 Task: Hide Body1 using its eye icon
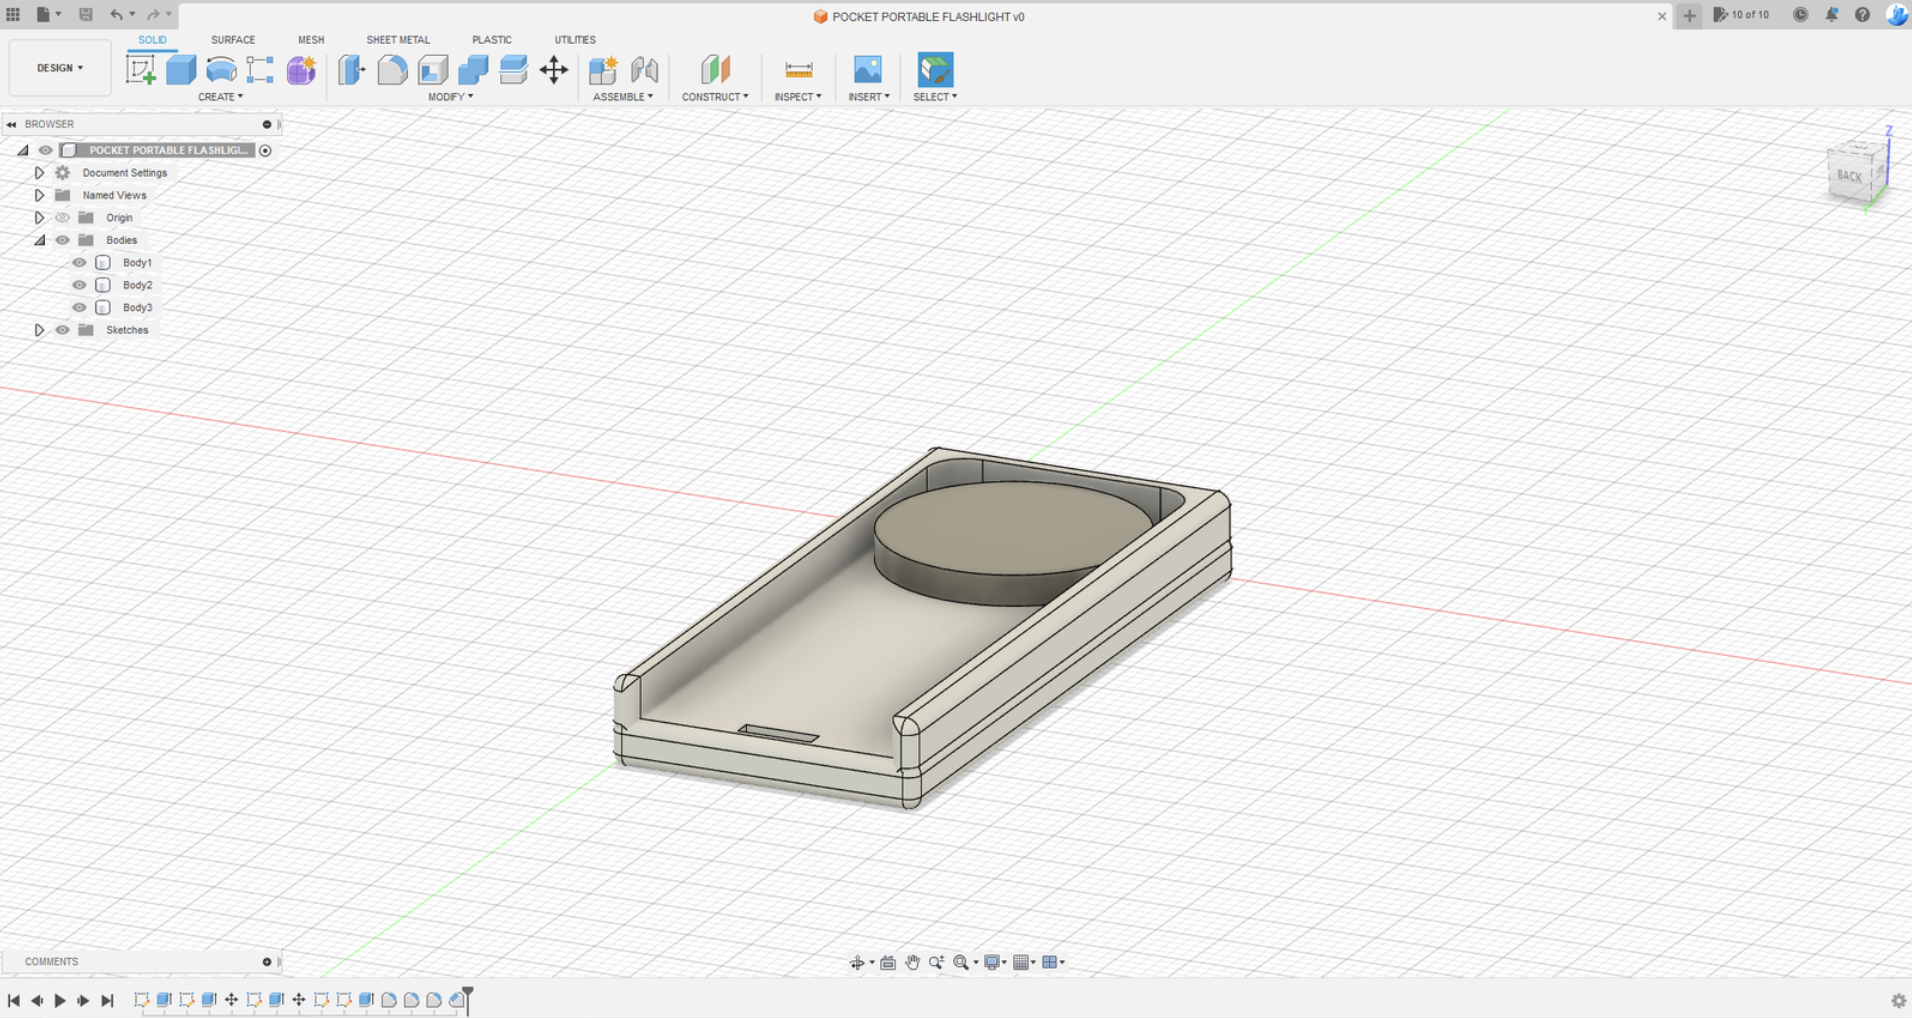coord(79,262)
